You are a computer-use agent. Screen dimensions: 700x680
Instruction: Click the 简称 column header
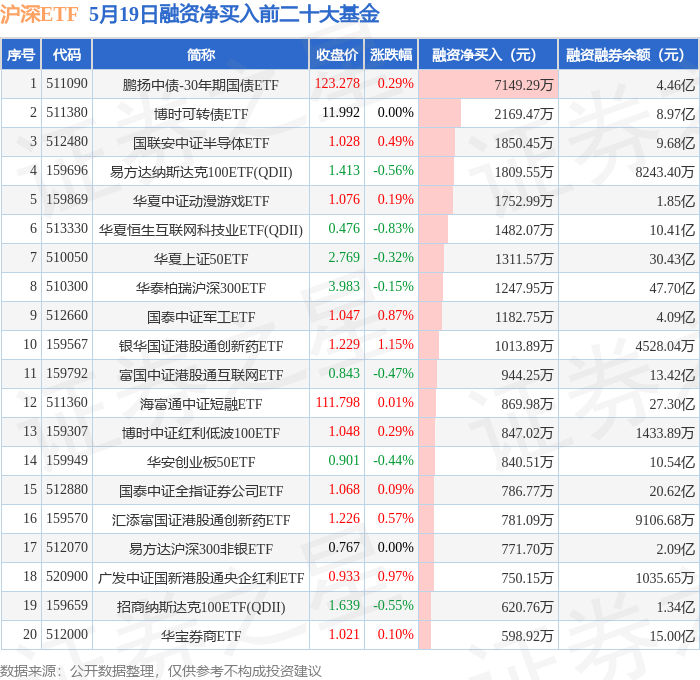tap(200, 54)
